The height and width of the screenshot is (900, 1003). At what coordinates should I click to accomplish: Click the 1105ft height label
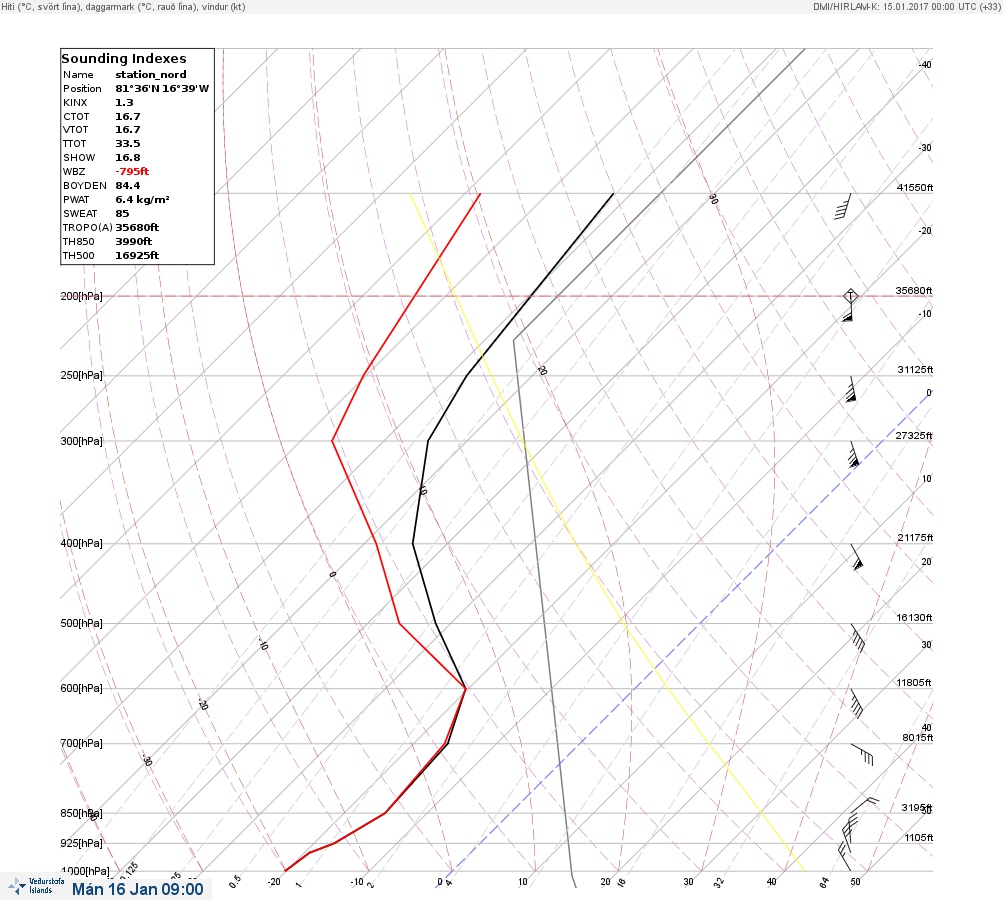pyautogui.click(x=919, y=837)
